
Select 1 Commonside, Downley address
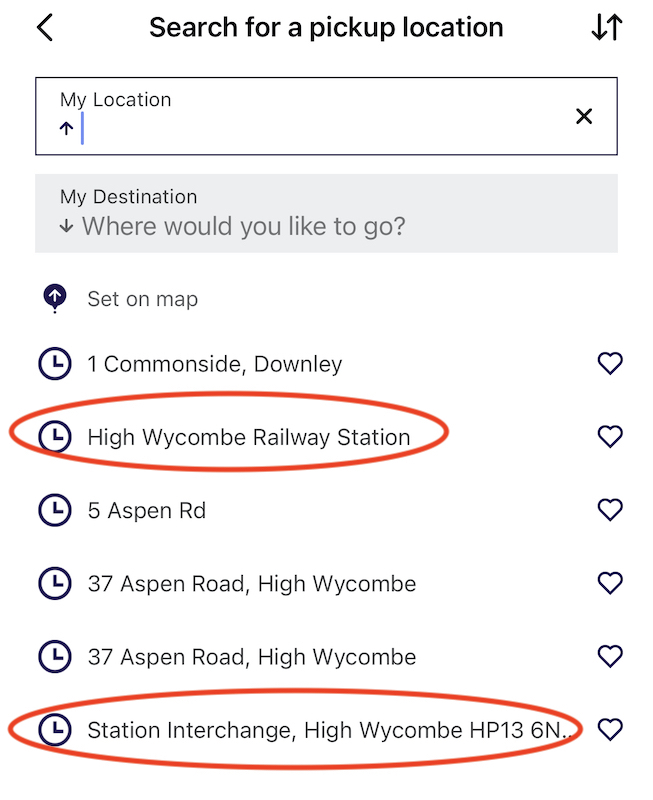point(215,364)
